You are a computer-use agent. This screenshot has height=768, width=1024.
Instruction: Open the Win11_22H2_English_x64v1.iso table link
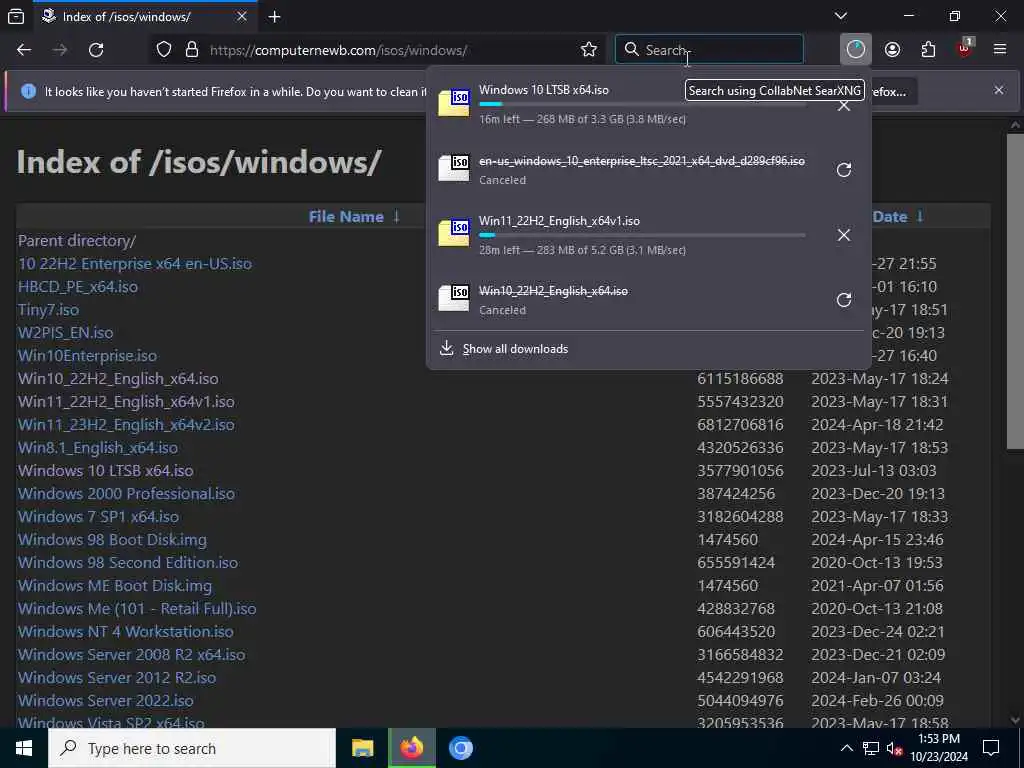click(x=126, y=402)
